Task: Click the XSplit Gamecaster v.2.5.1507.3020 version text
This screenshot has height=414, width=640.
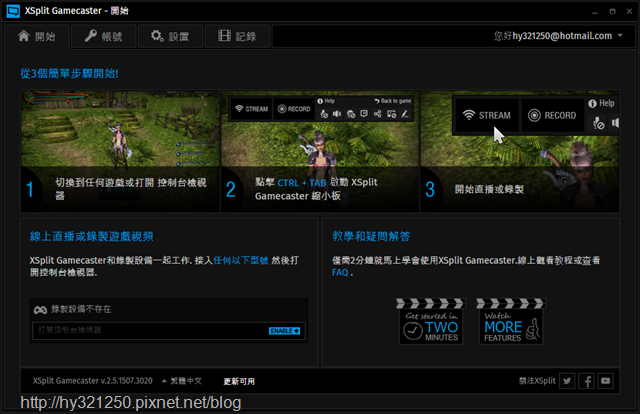Action: (93, 381)
